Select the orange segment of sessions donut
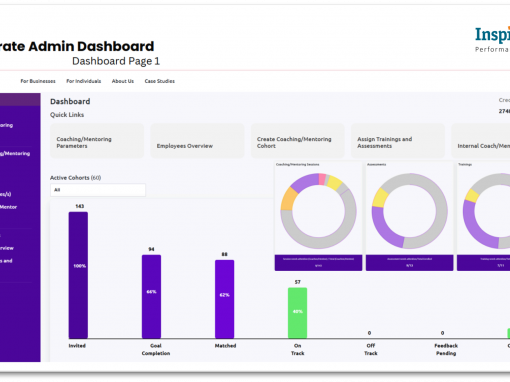 289,199
